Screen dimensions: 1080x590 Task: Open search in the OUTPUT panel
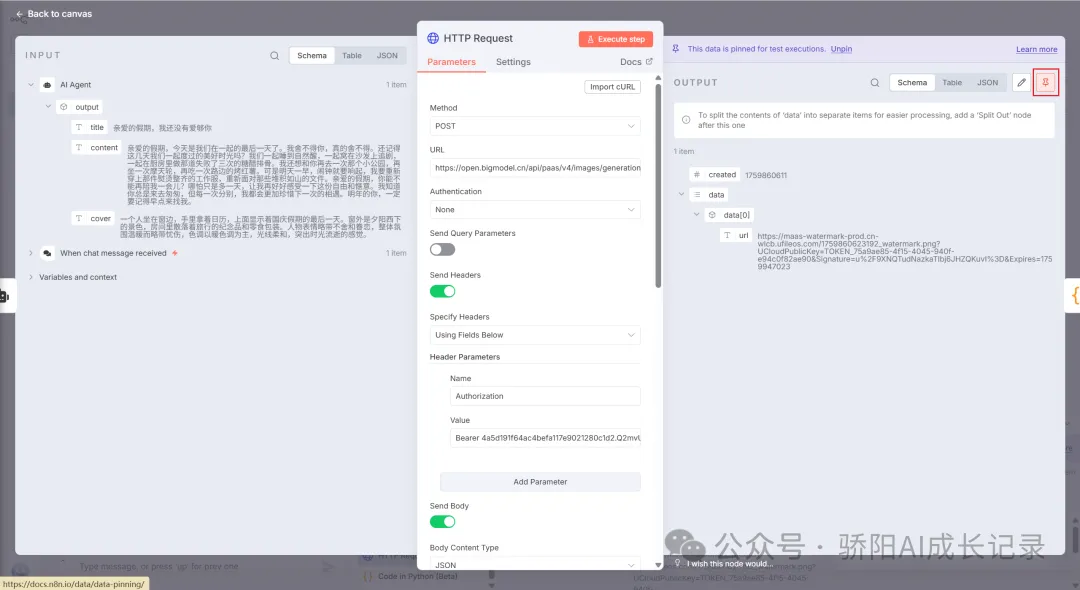[875, 83]
